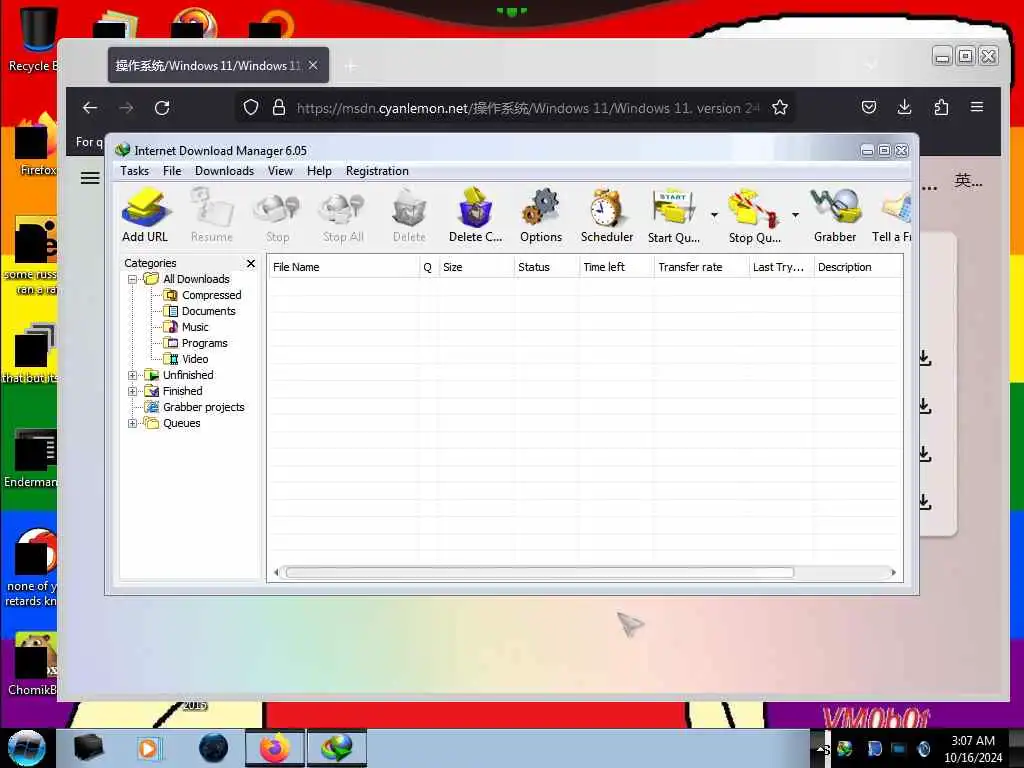Open the webpage sidebar hamburger menu
The height and width of the screenshot is (768, 1024).
90,178
